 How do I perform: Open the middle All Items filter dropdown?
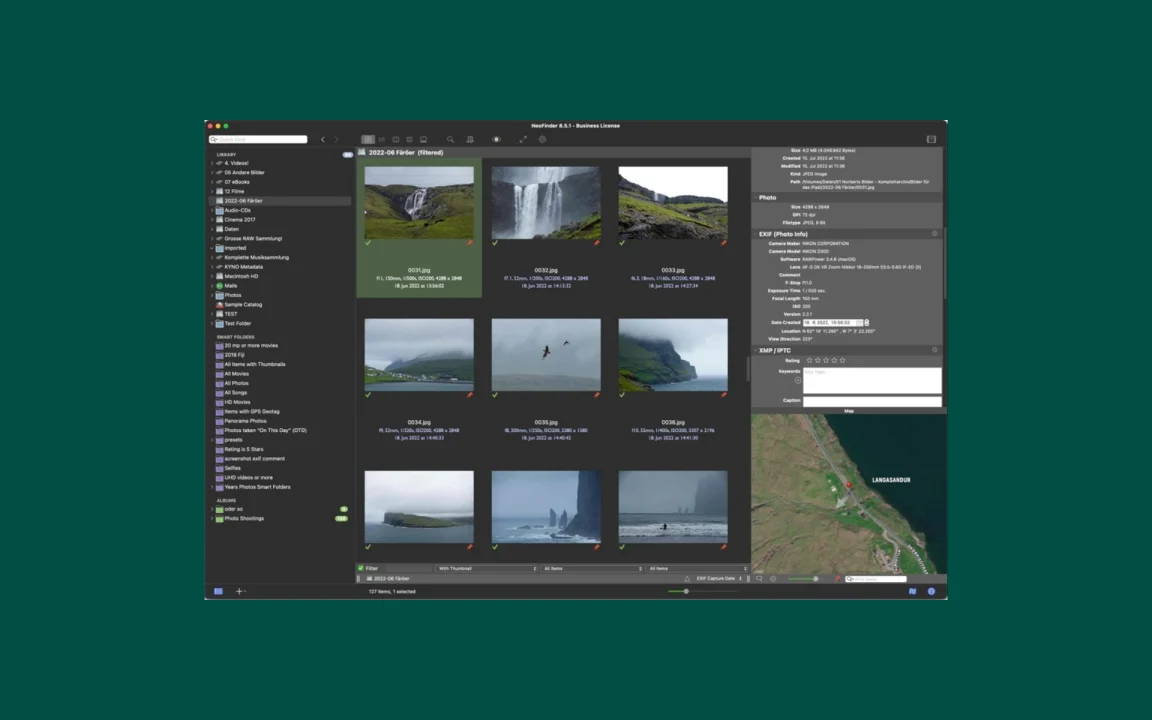coord(592,569)
